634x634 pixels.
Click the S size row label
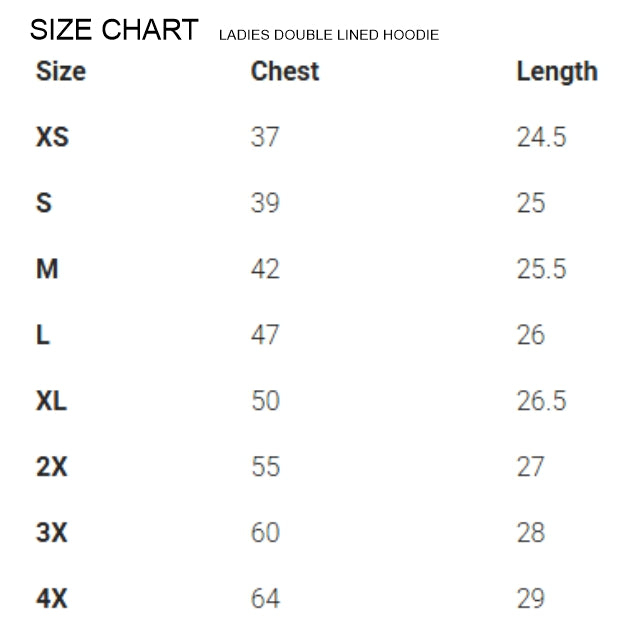[44, 203]
